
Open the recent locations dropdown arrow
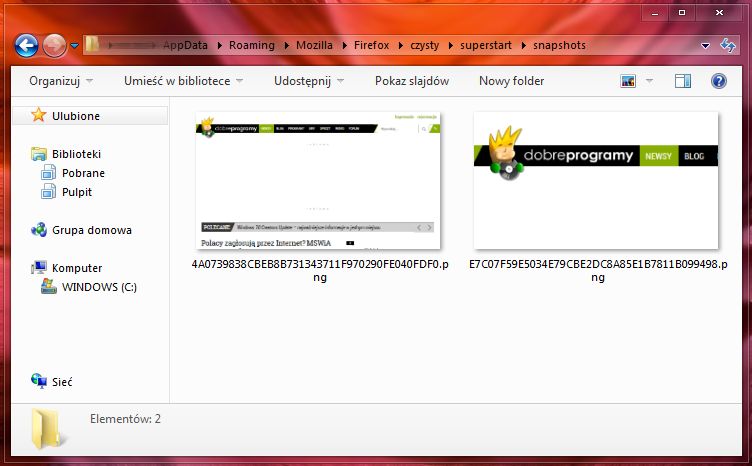(x=74, y=46)
